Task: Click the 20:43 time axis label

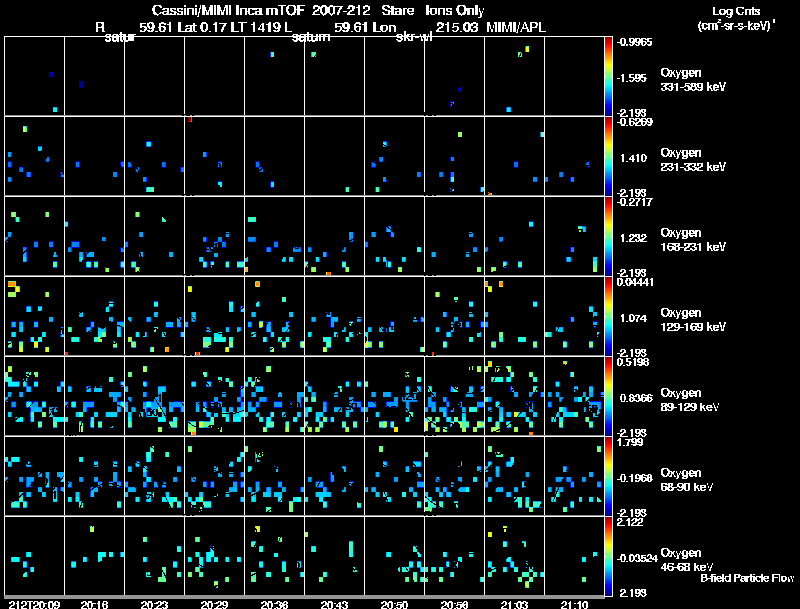Action: coord(334,604)
